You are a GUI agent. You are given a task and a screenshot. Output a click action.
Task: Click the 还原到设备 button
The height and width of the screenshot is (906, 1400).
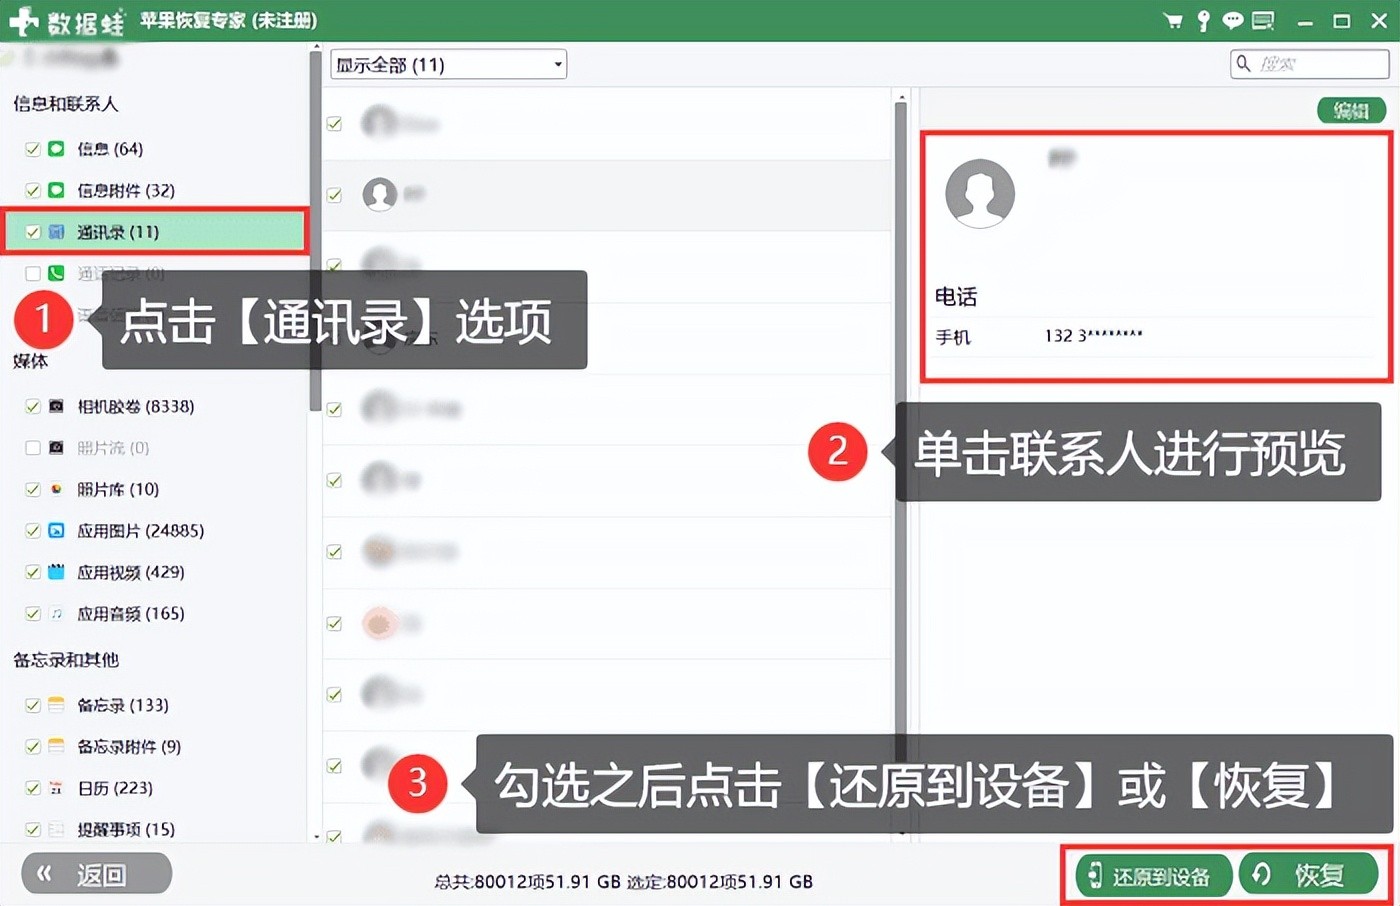(1151, 876)
